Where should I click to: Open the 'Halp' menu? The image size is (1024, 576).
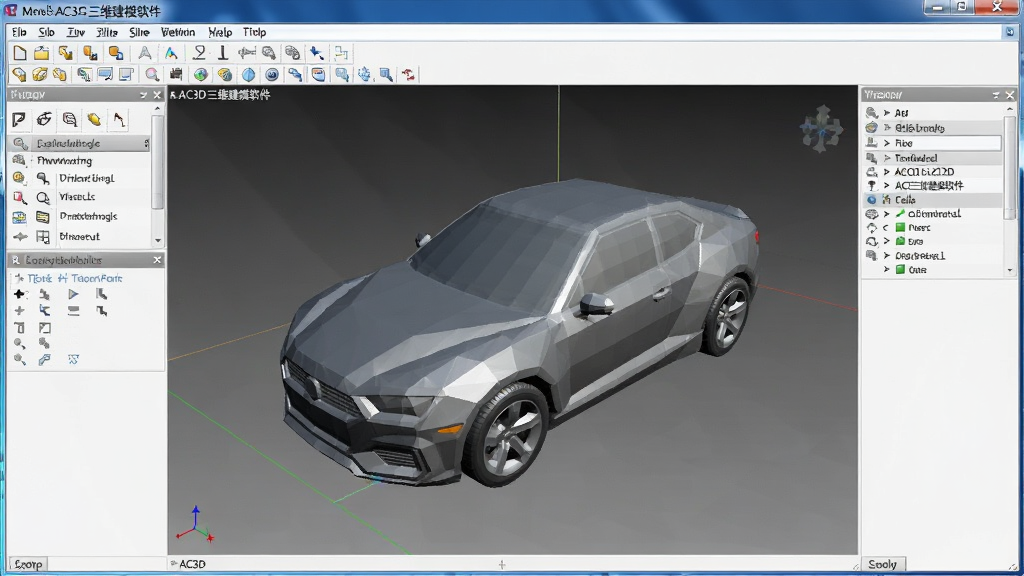point(220,32)
